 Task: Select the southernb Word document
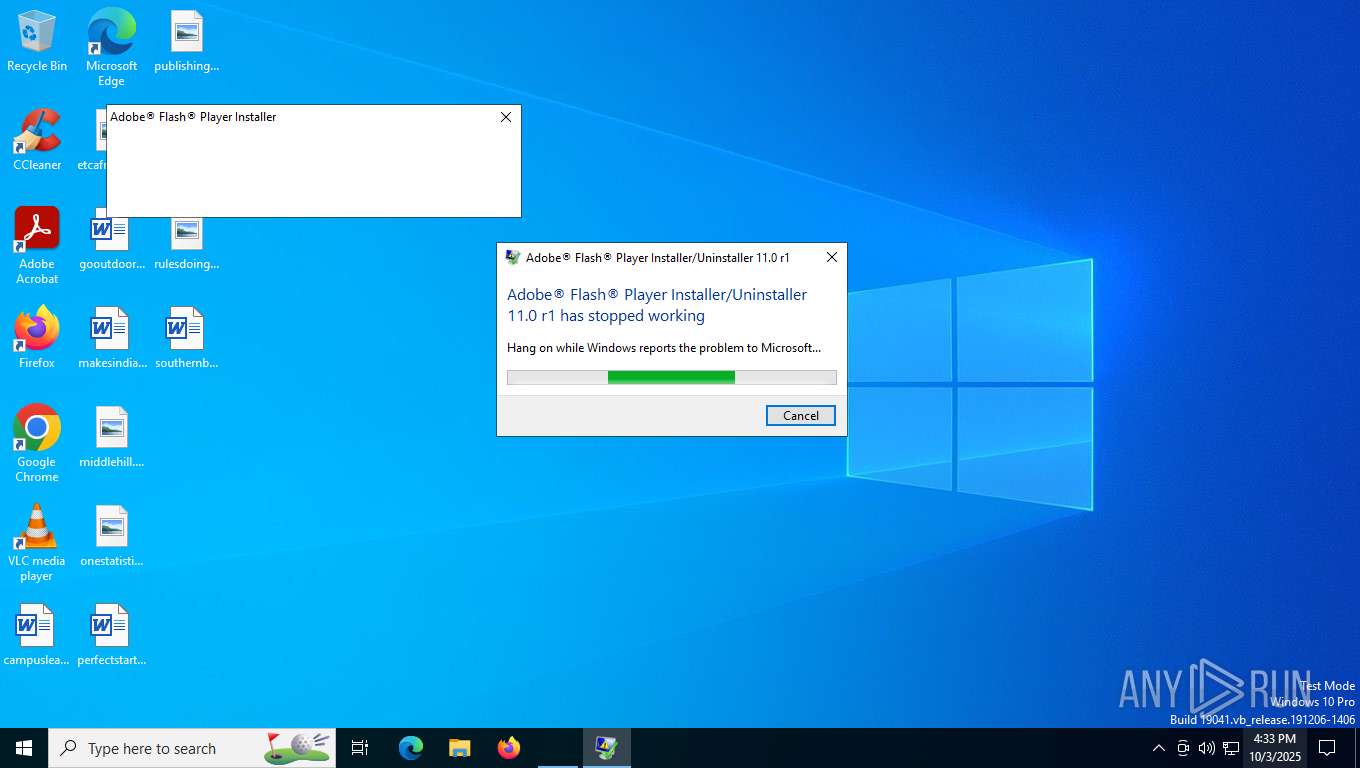pos(186,338)
